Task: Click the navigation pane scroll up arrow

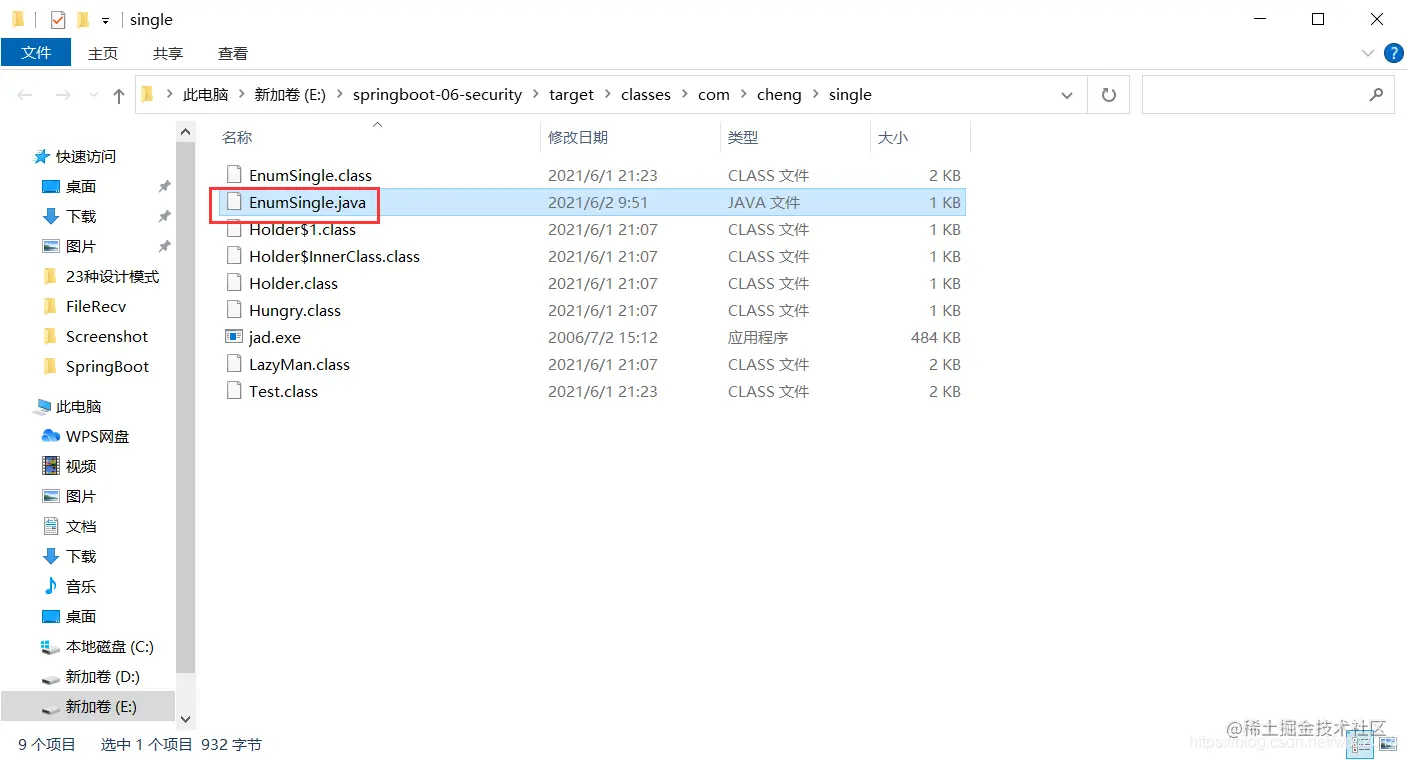Action: [185, 132]
